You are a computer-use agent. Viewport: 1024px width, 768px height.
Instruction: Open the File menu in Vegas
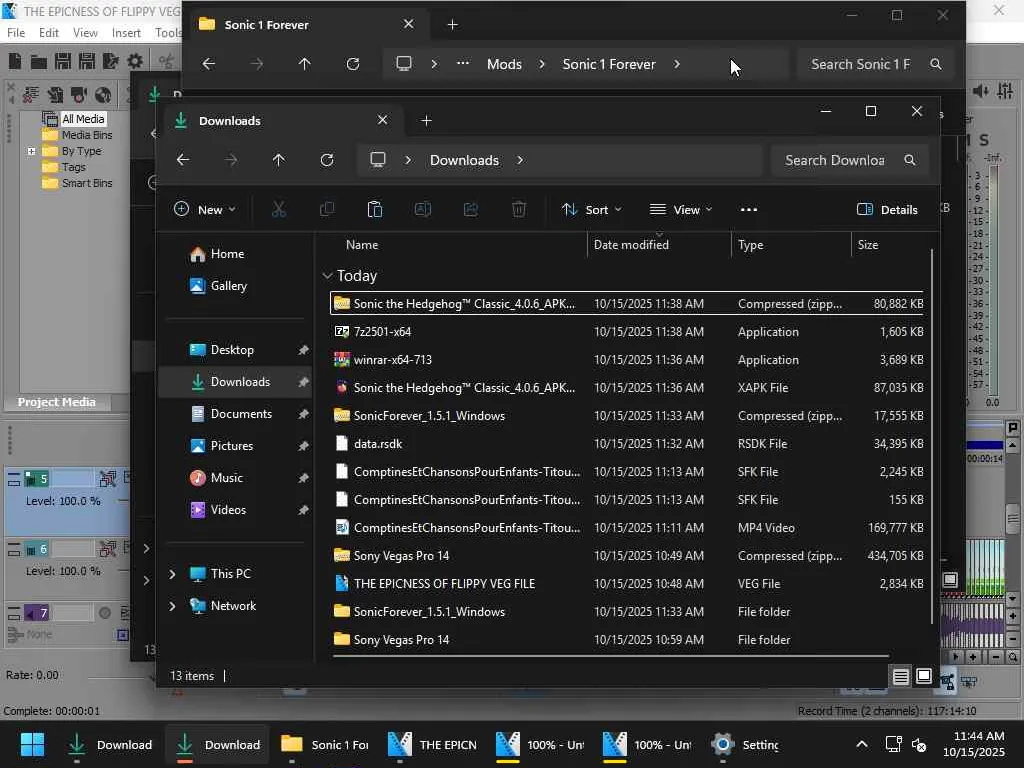[x=16, y=33]
